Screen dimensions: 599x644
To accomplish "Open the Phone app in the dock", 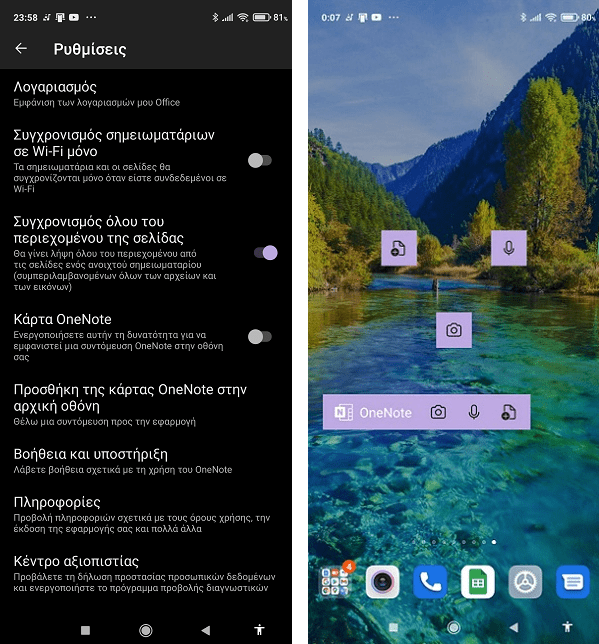I will tap(430, 582).
